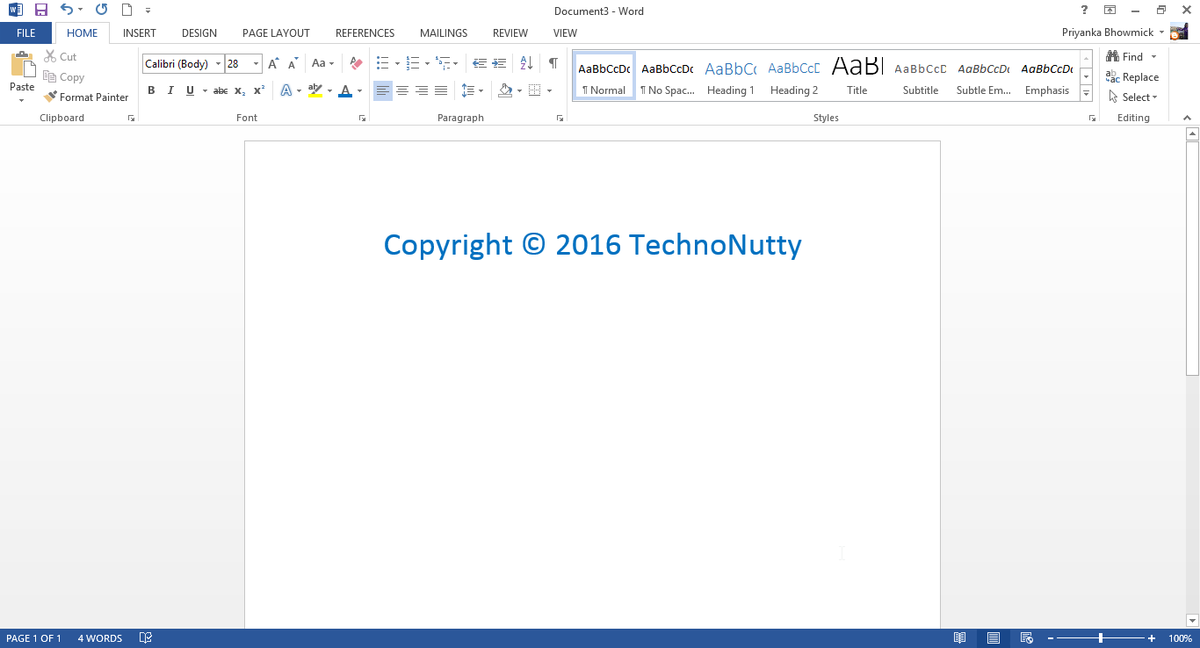
Task: Apply shading with the paint bucket icon
Action: (x=505, y=90)
